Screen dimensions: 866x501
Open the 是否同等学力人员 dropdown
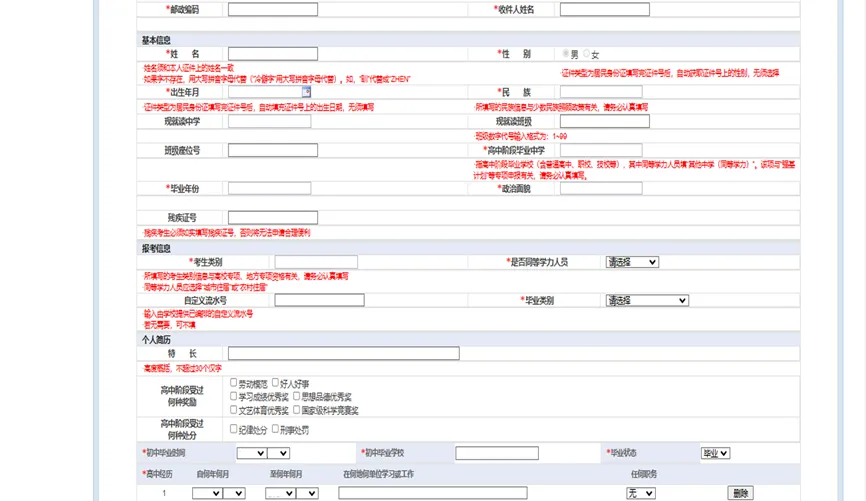coord(632,262)
